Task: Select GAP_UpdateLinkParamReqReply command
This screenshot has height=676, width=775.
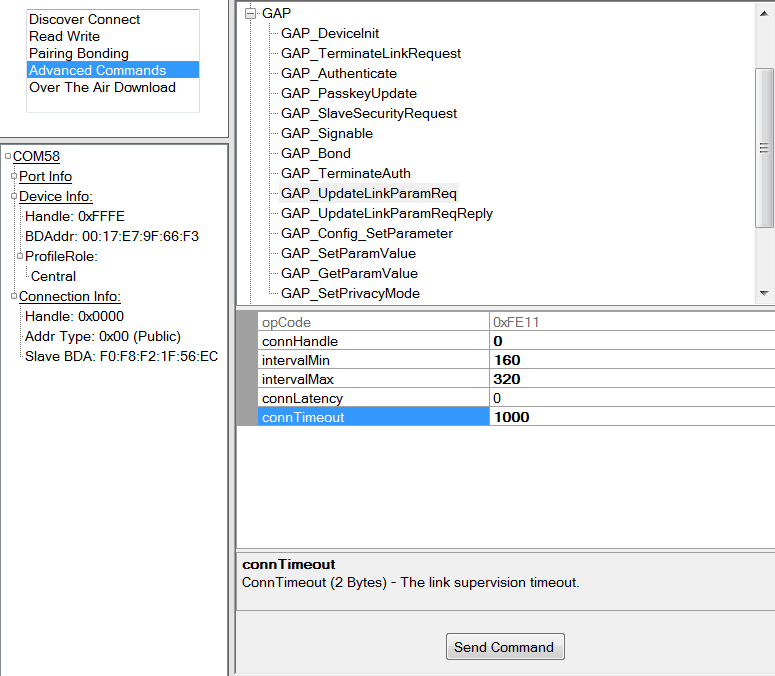Action: coord(386,213)
